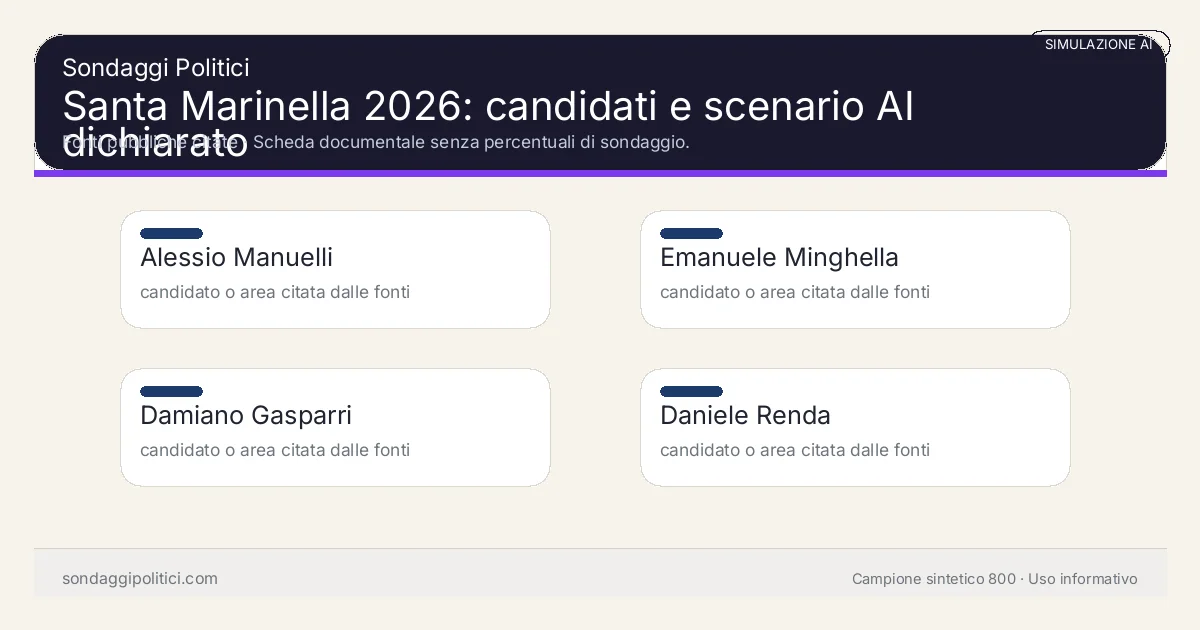1200x630 pixels.
Task: Click the description under Damiano Gasparri
Action: [x=275, y=450]
